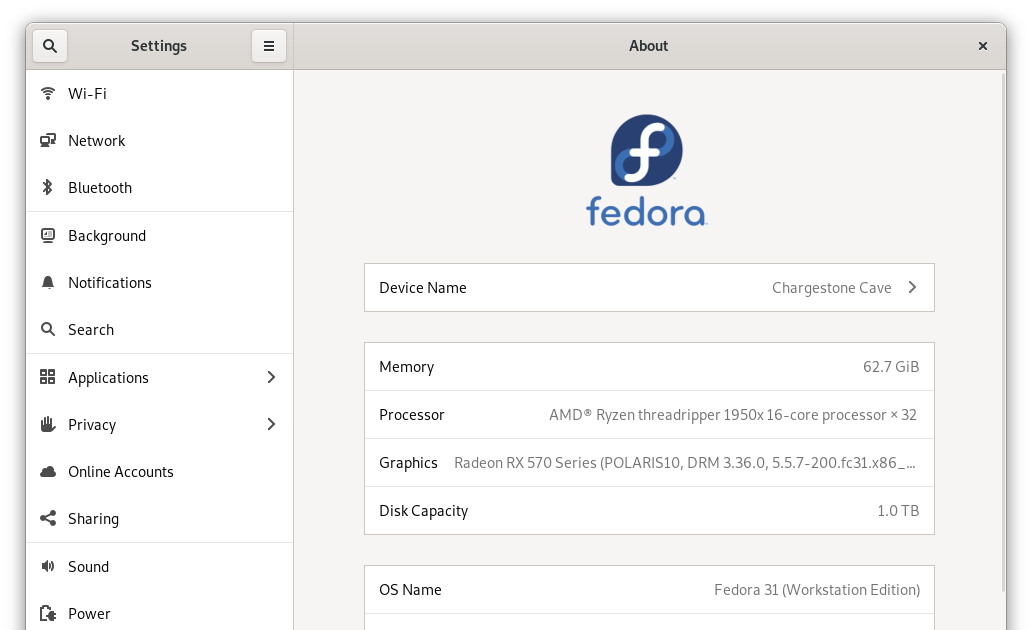Close the Settings window
This screenshot has height=630, width=1032.
pyautogui.click(x=983, y=46)
